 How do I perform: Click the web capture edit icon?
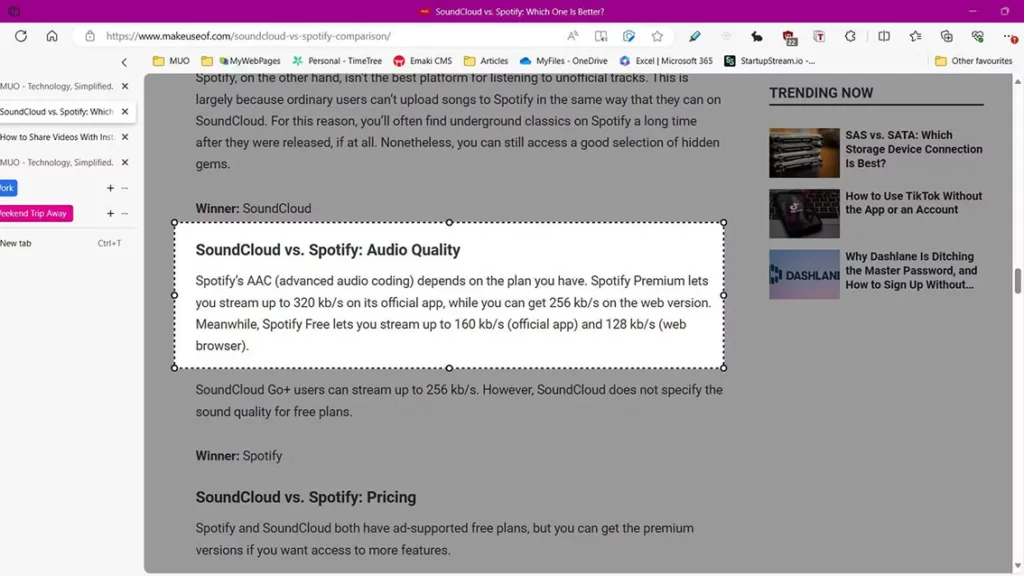click(x=629, y=36)
